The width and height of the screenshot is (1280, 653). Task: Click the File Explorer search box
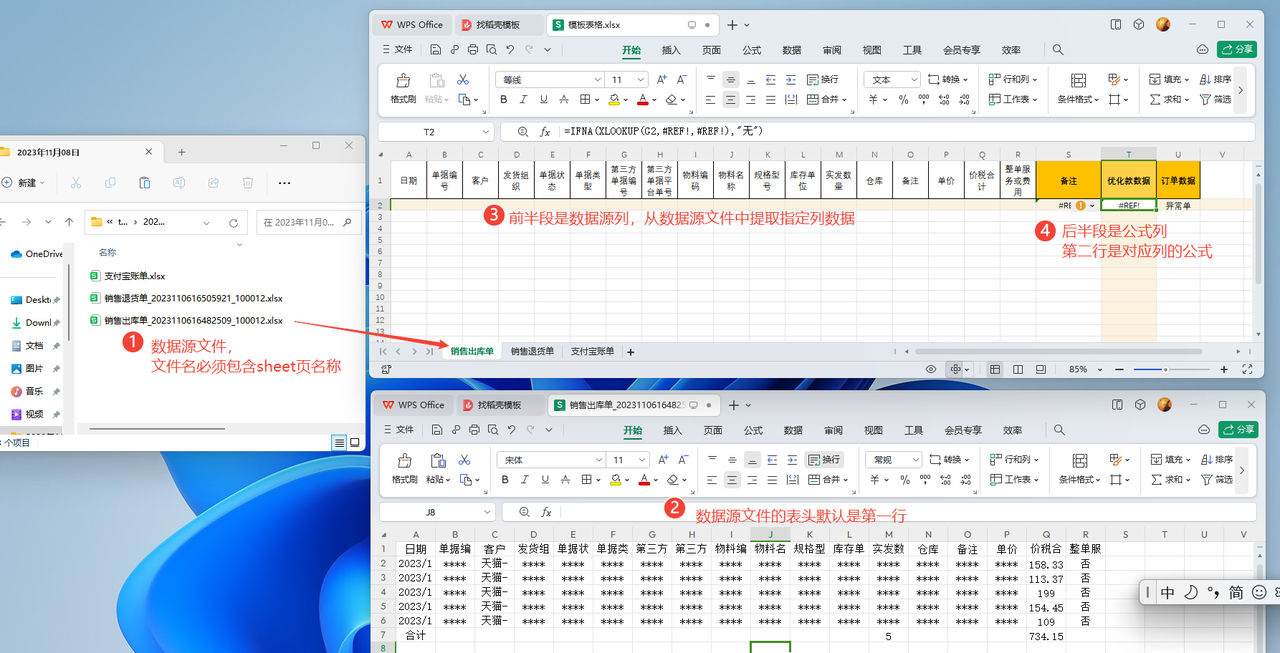coord(305,222)
